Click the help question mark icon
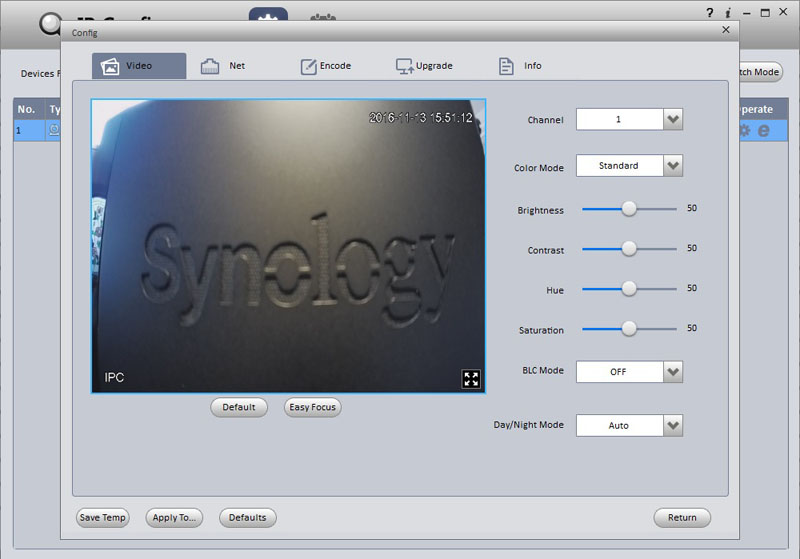 (711, 12)
